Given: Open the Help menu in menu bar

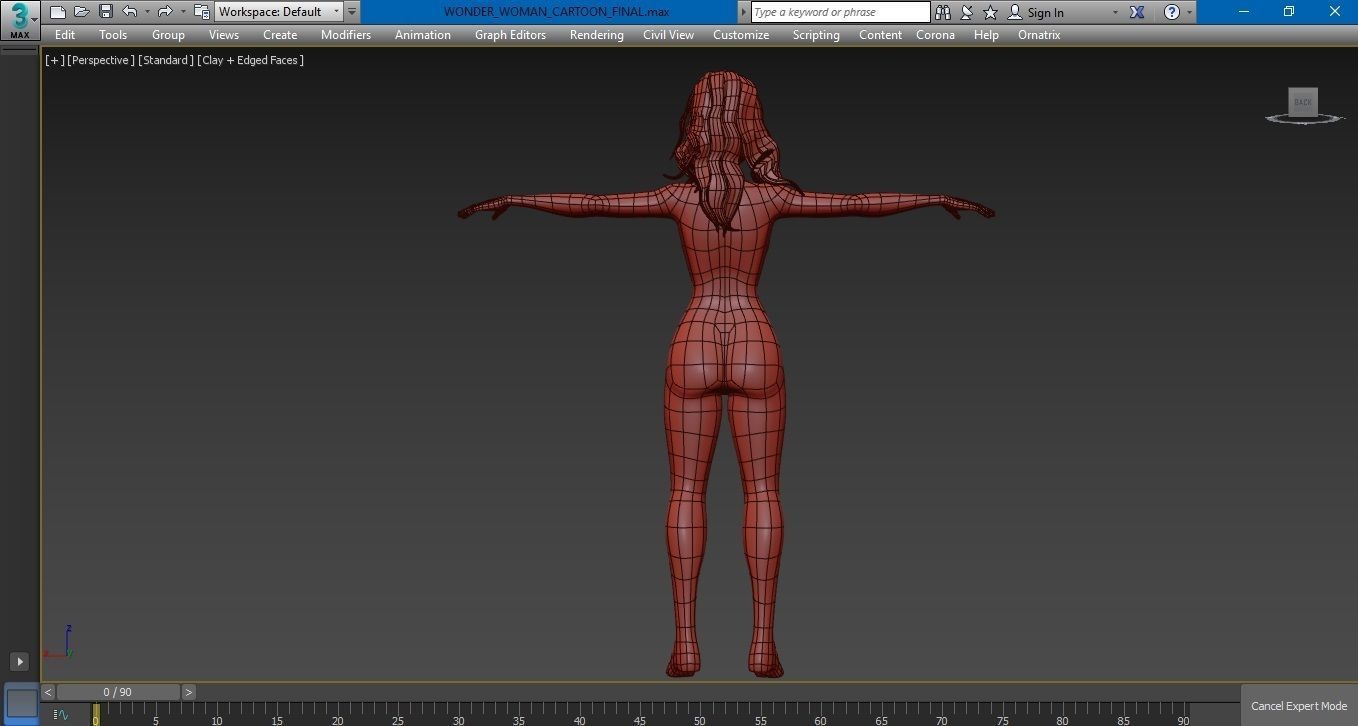Looking at the screenshot, I should (986, 35).
